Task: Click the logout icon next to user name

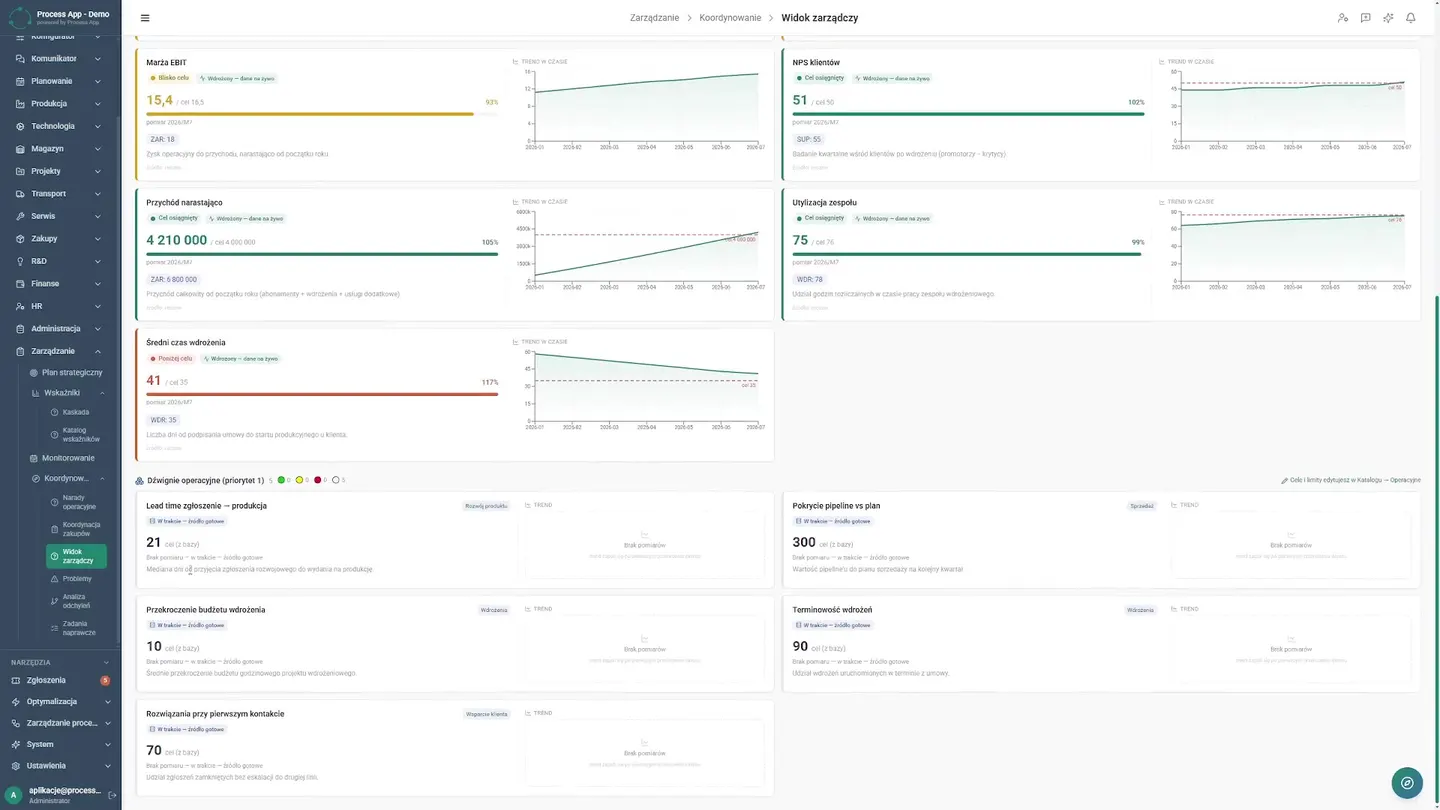Action: pyautogui.click(x=112, y=795)
